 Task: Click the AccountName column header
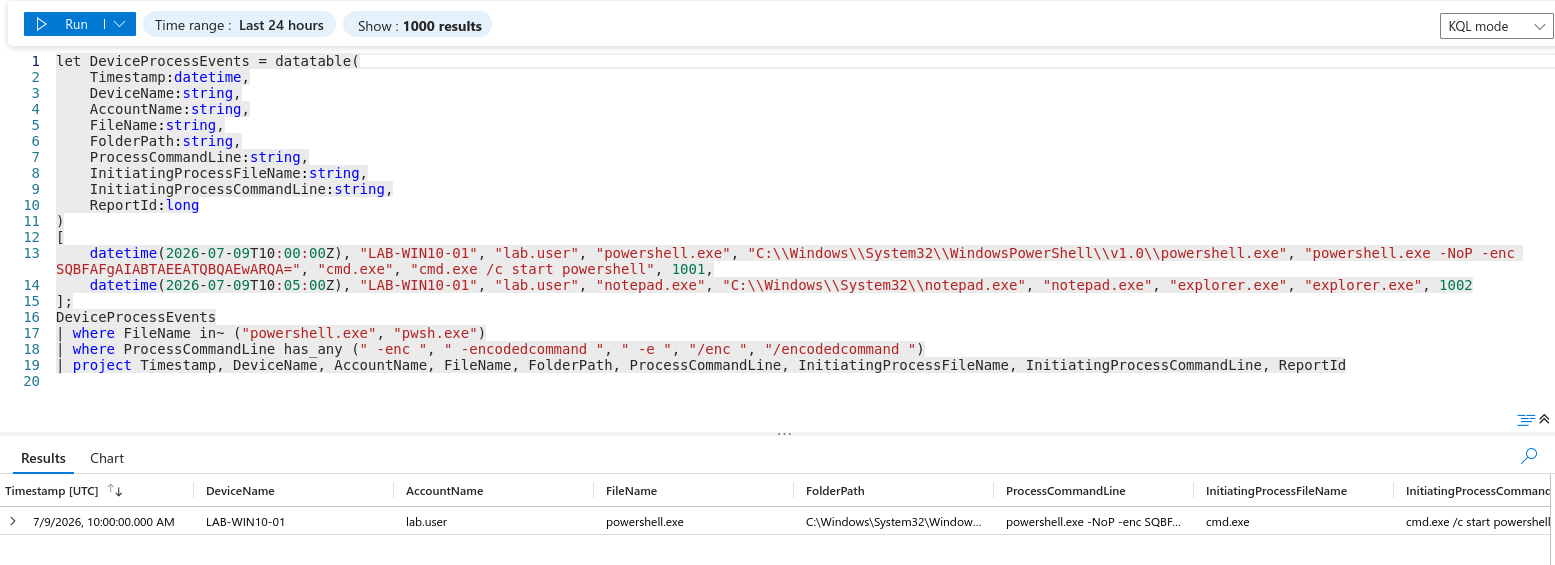point(444,491)
